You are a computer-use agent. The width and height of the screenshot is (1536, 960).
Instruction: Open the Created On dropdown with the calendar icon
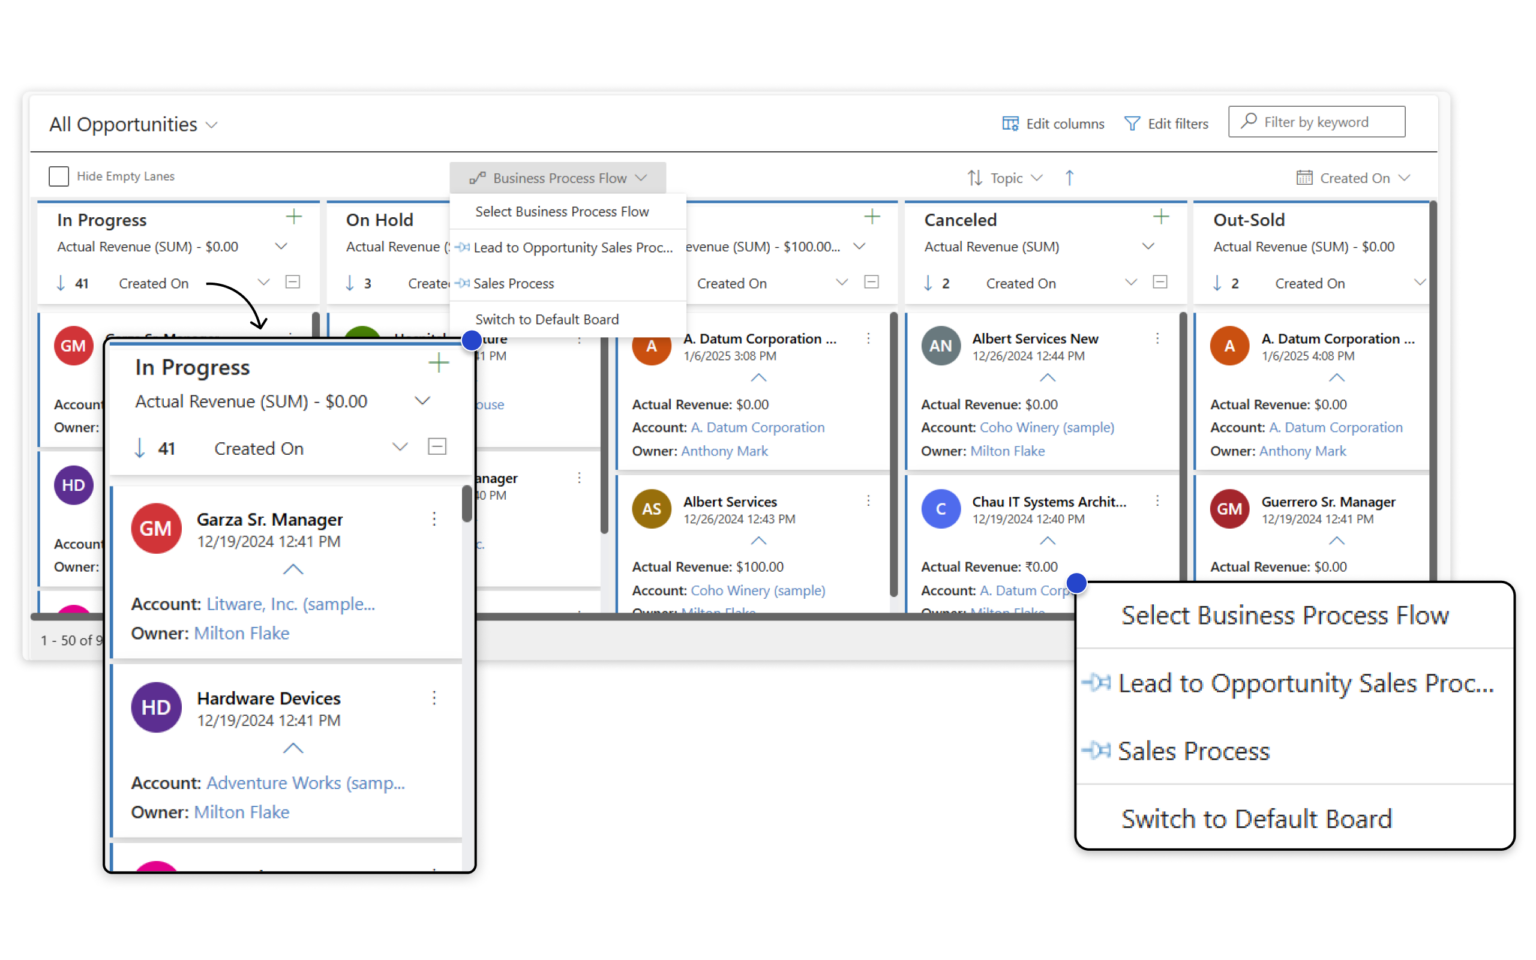point(1354,178)
